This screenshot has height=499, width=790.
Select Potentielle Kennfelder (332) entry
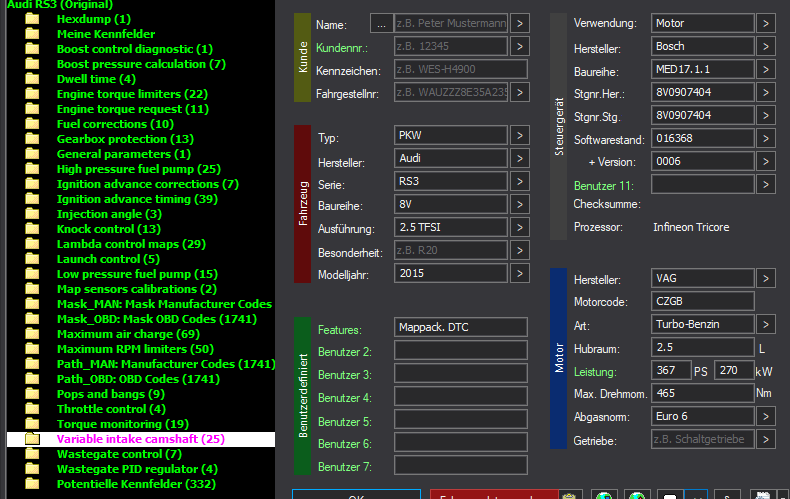click(x=134, y=484)
